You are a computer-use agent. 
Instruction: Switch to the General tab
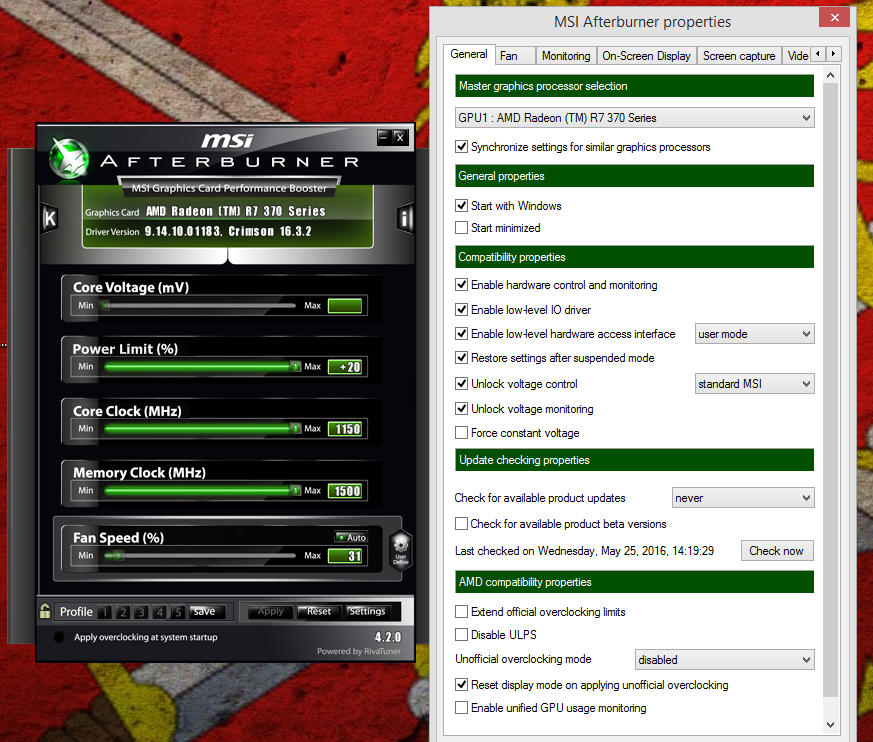click(x=469, y=55)
